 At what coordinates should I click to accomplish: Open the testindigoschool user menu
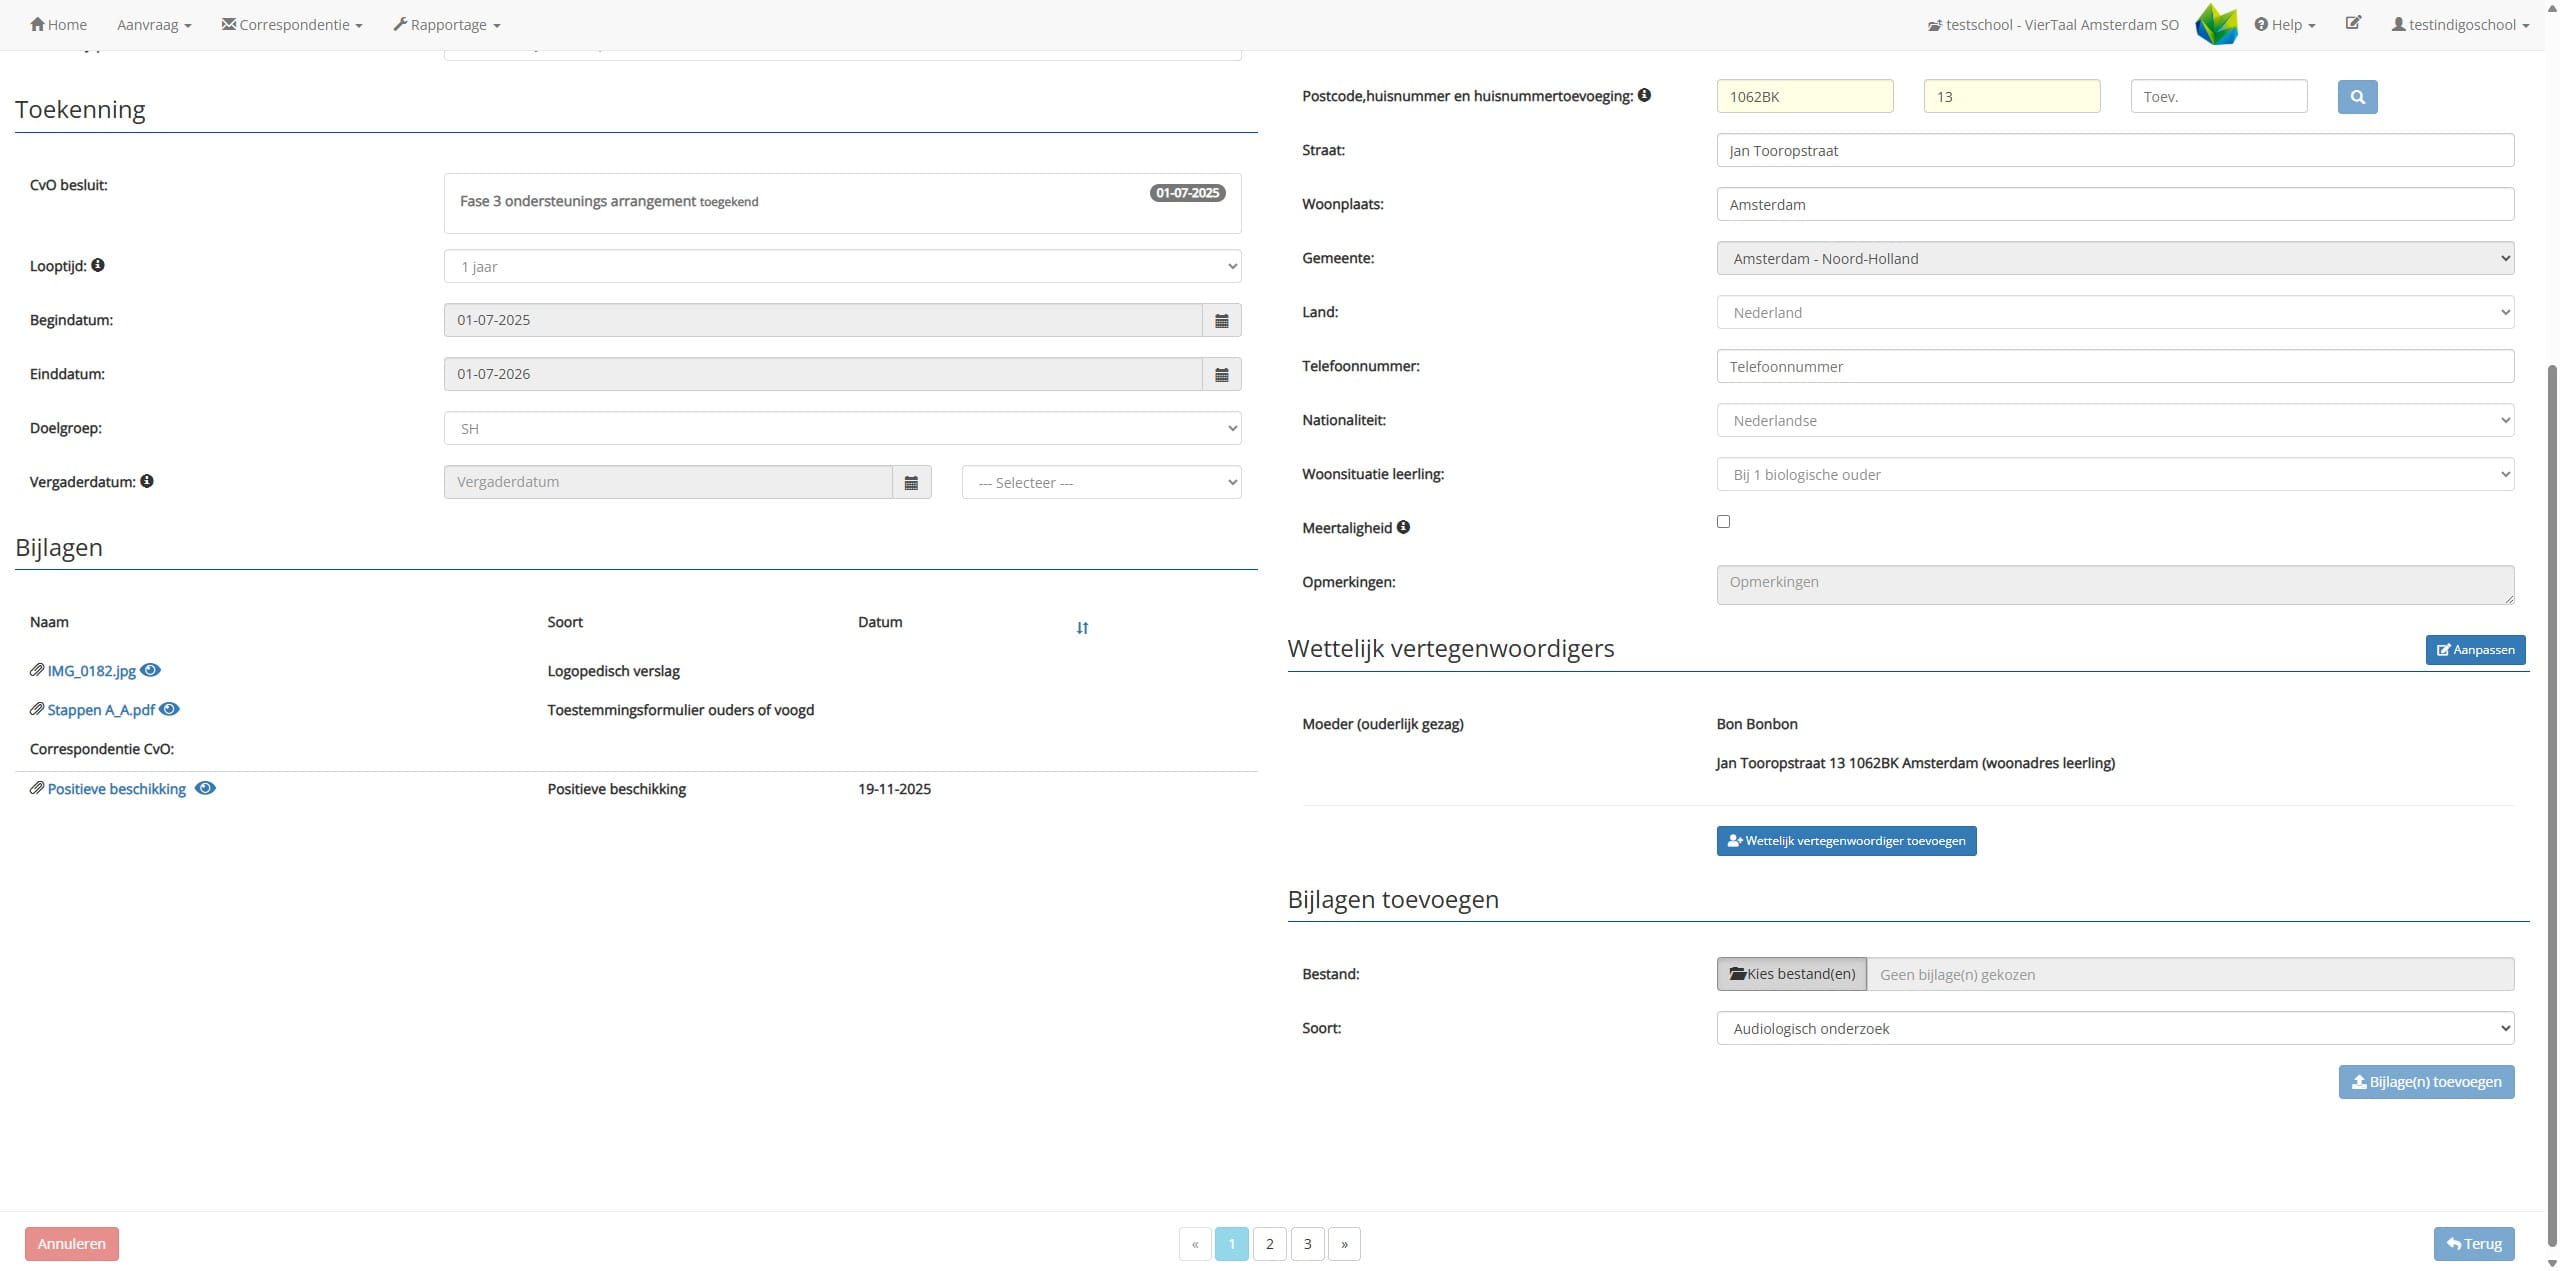(x=2459, y=25)
